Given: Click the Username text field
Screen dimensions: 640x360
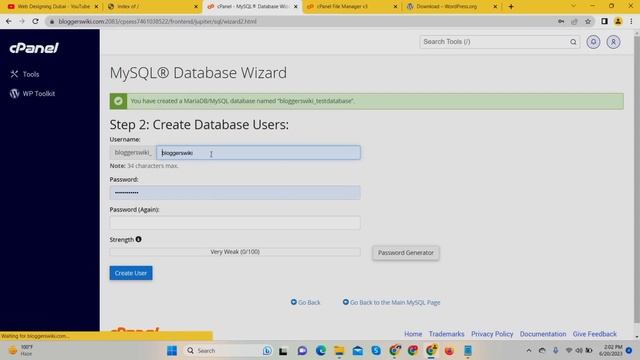Looking at the screenshot, I should tap(258, 153).
